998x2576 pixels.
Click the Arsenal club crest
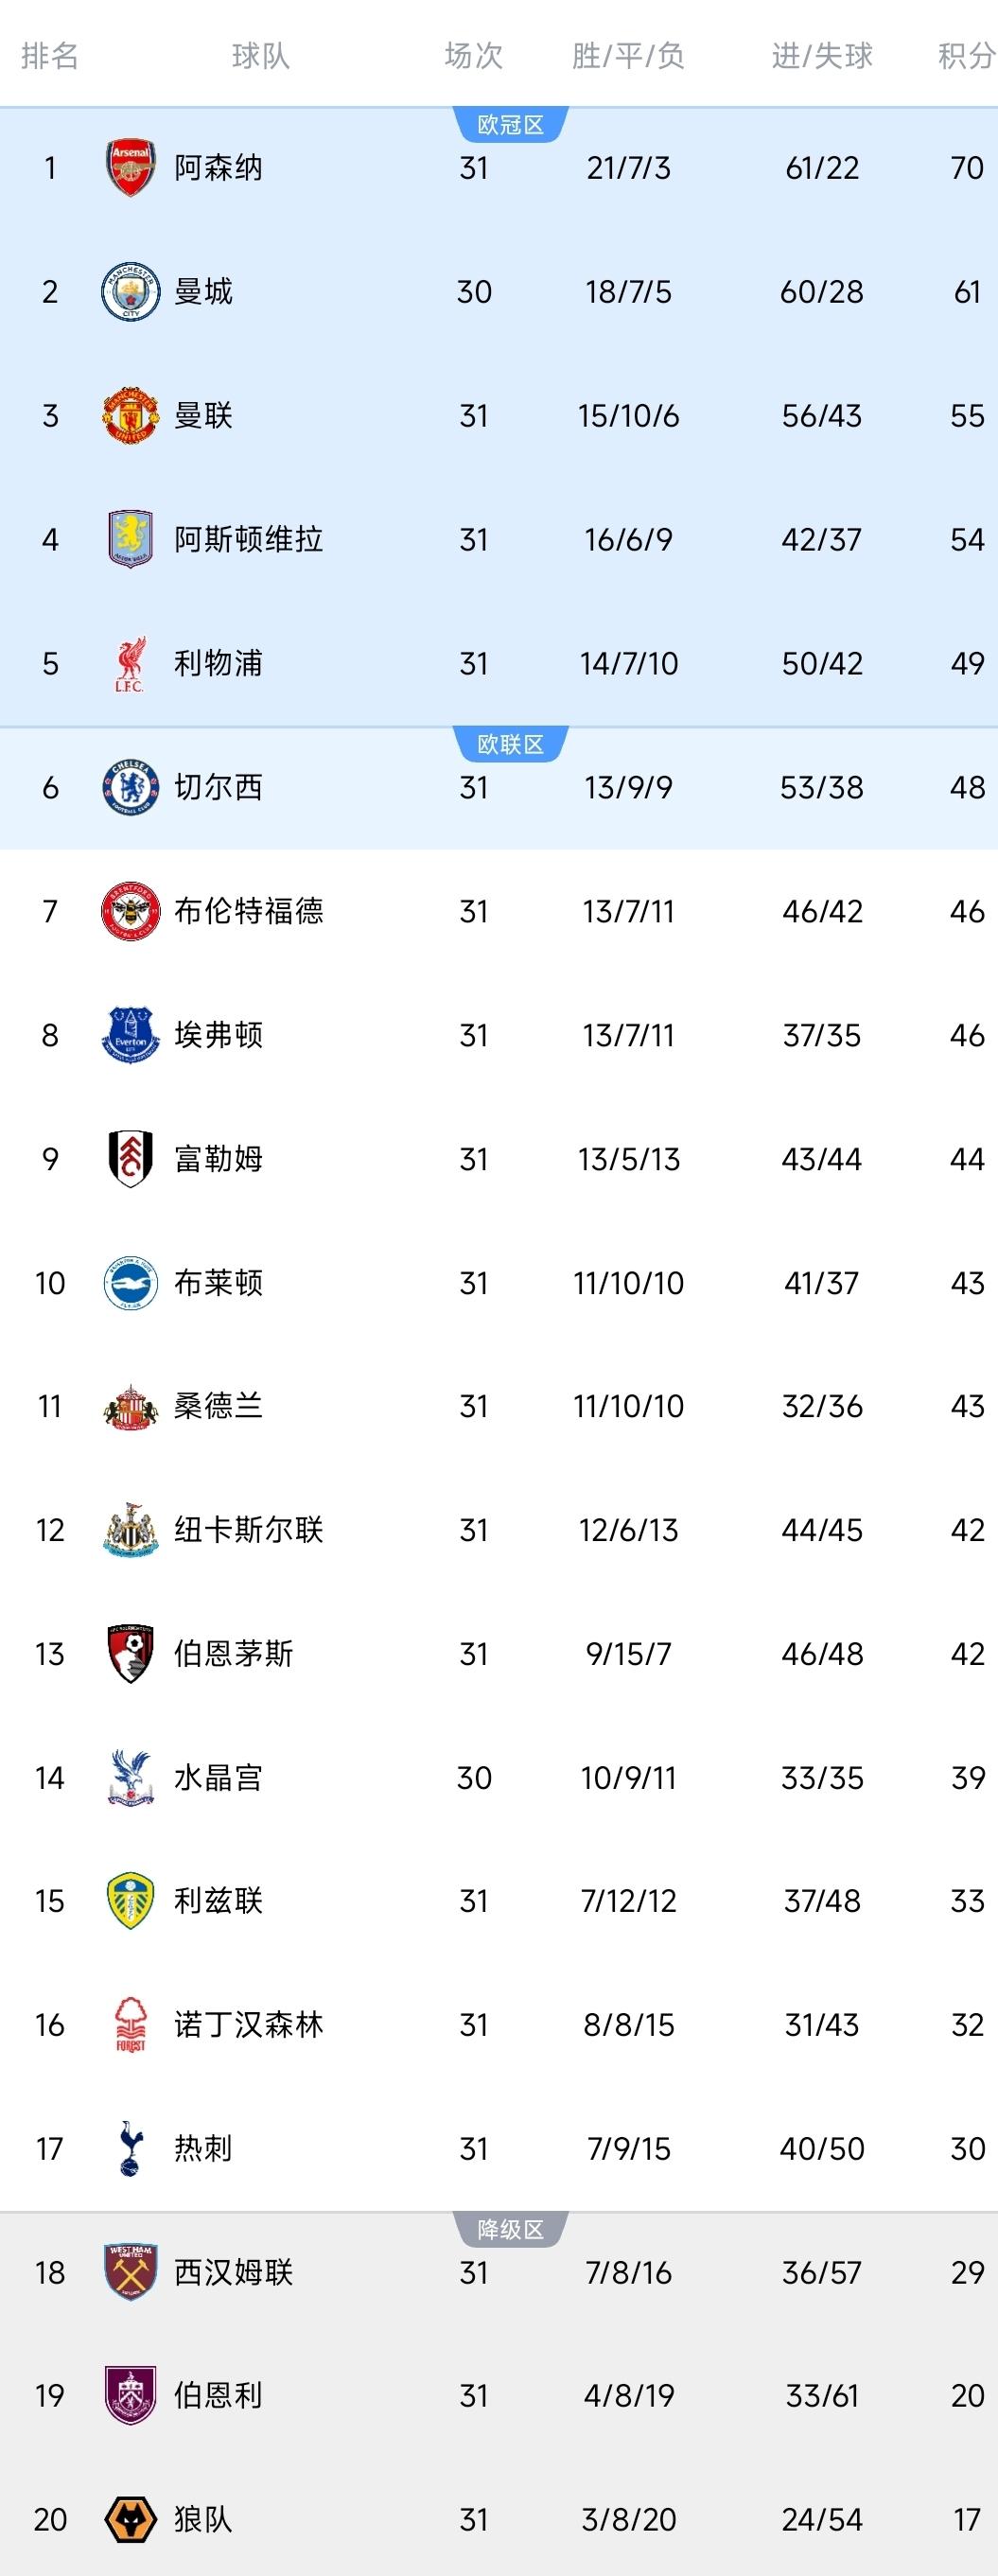click(x=130, y=168)
